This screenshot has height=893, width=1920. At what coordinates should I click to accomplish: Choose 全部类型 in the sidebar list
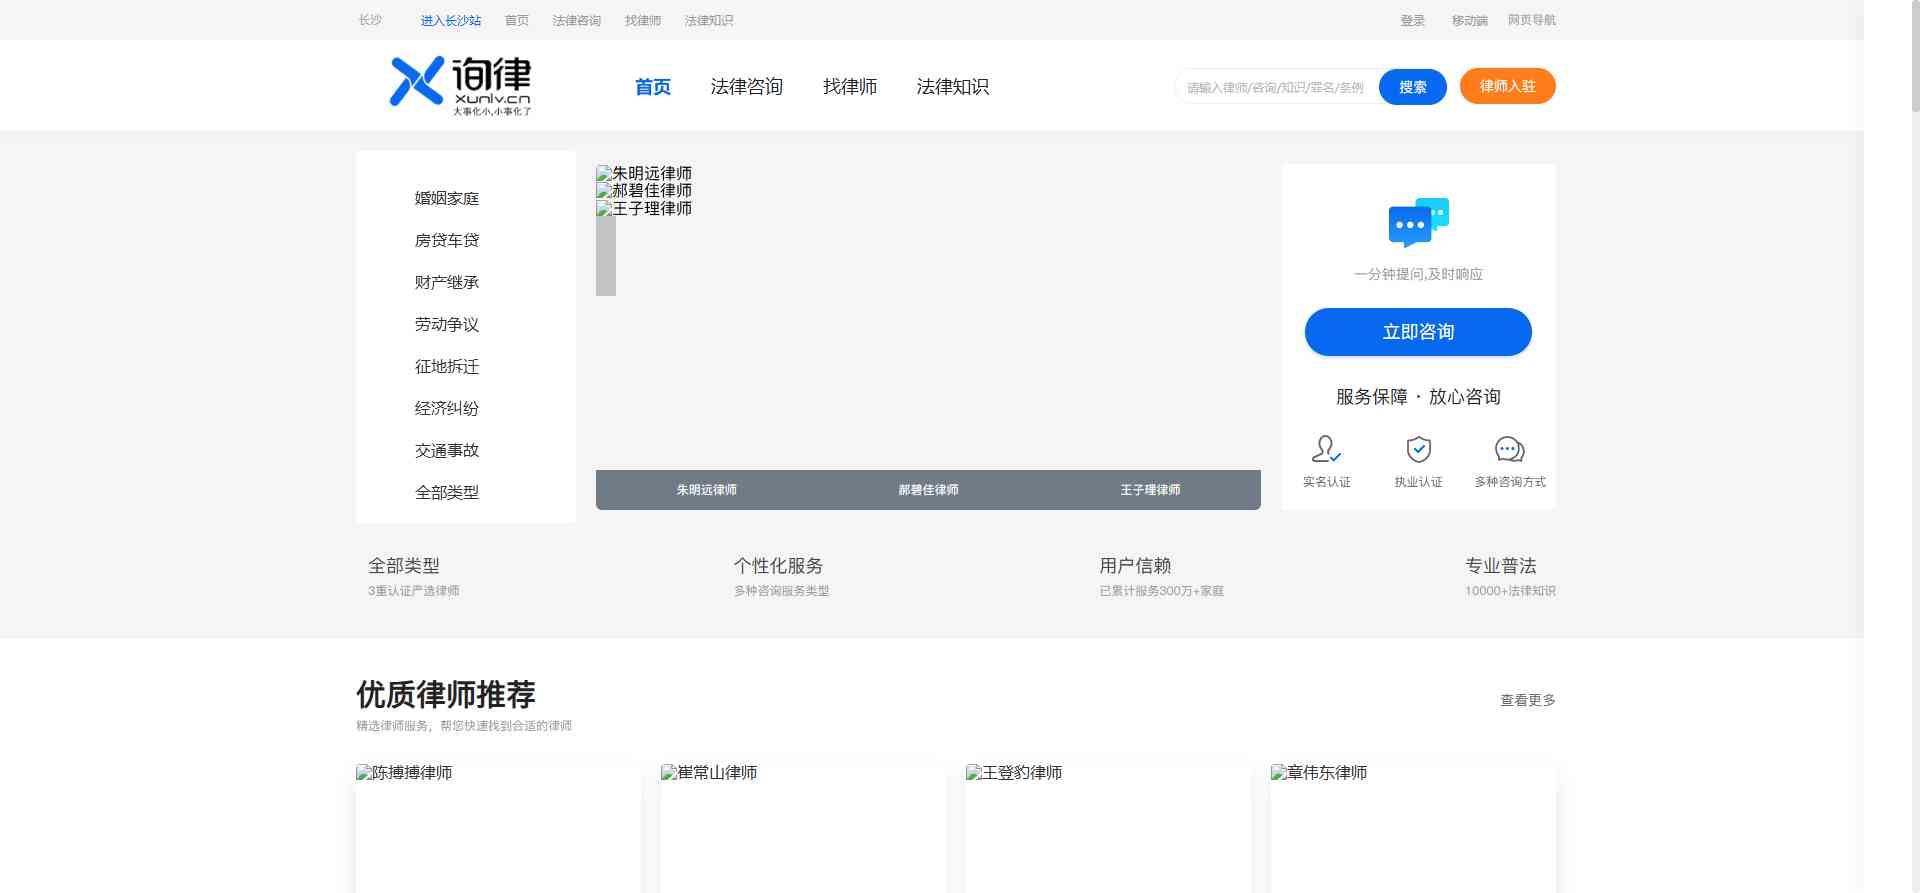coord(447,492)
